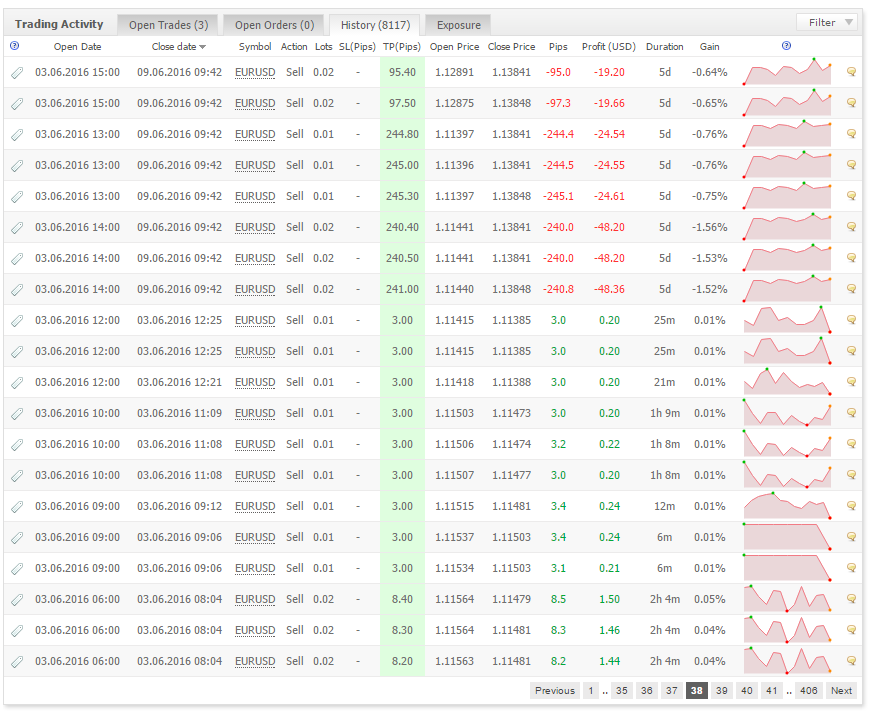Open the tag icon on the 241.00 TP row
The width and height of the screenshot is (872, 712).
tap(17, 290)
